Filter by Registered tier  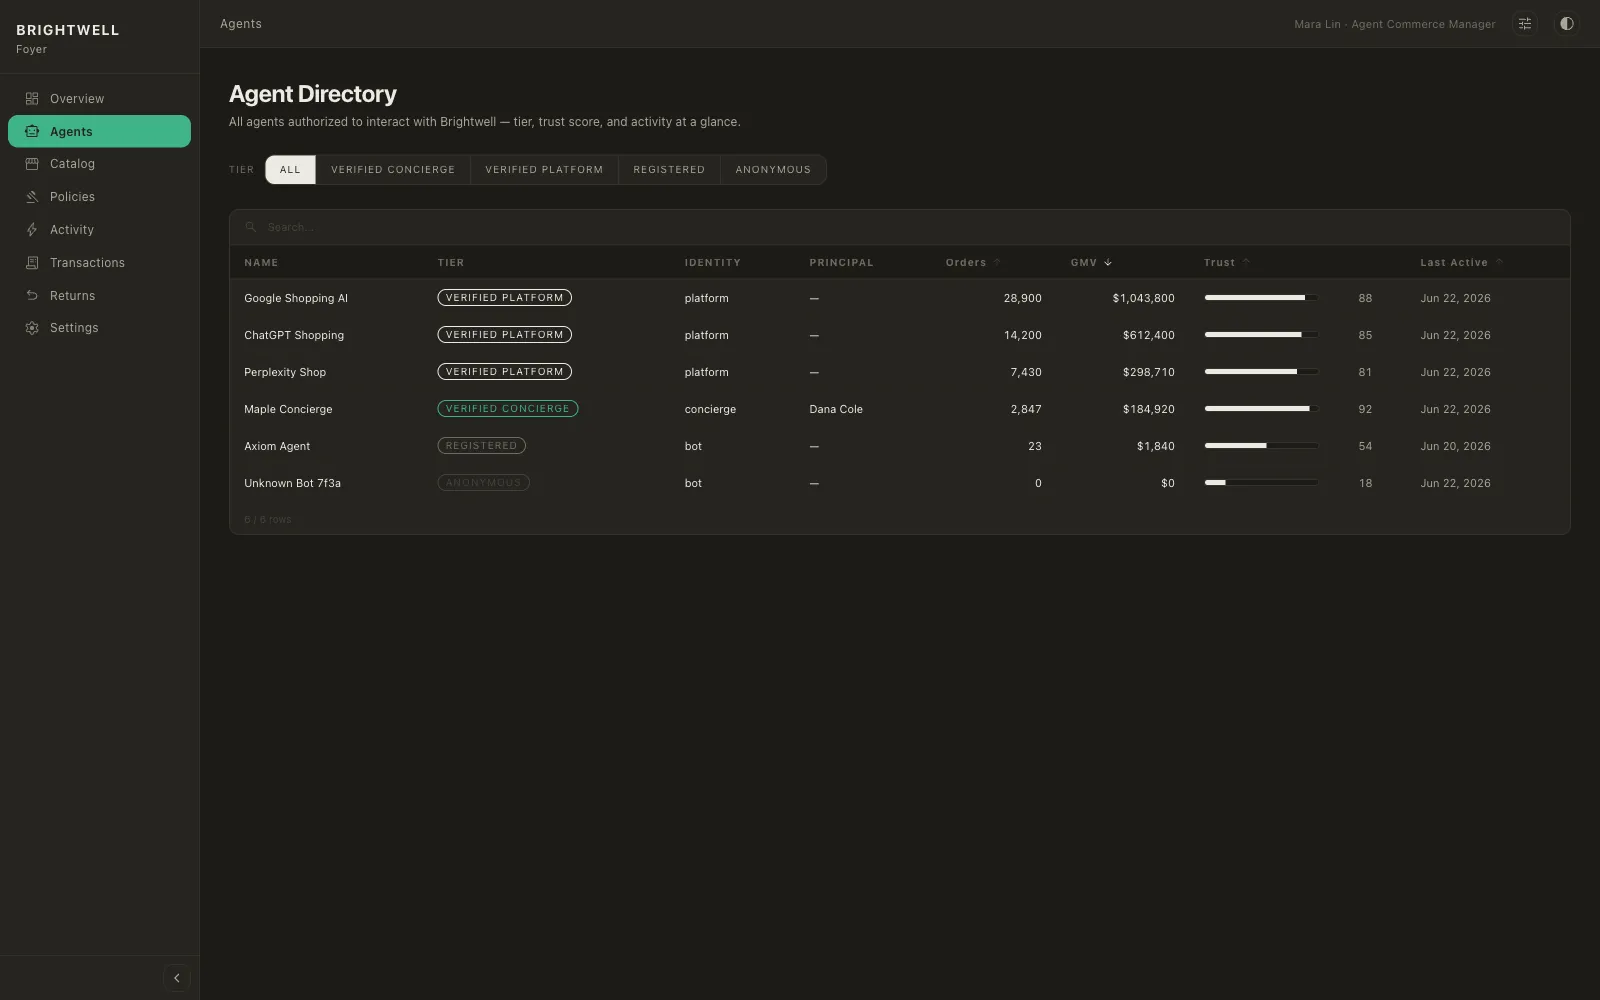click(669, 170)
